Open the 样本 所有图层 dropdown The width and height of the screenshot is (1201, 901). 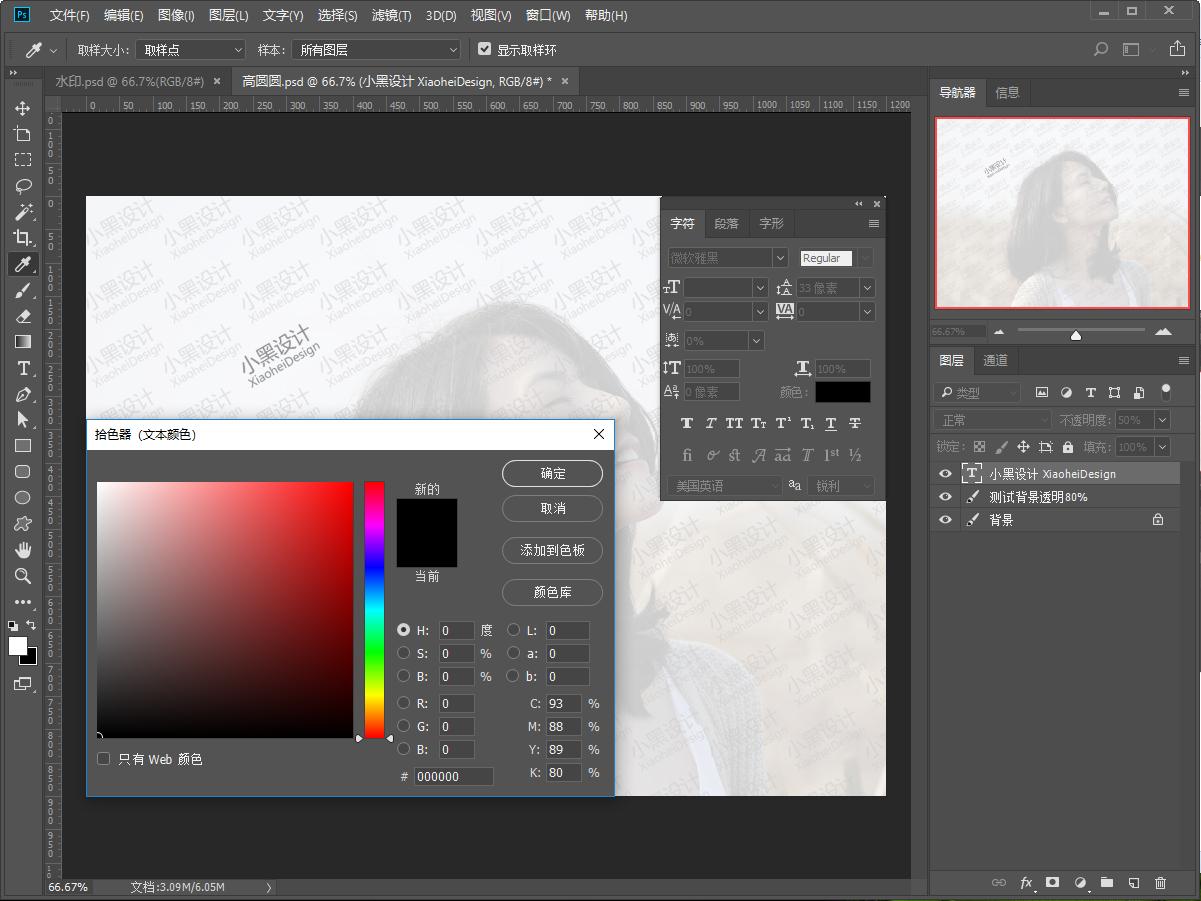(x=377, y=49)
